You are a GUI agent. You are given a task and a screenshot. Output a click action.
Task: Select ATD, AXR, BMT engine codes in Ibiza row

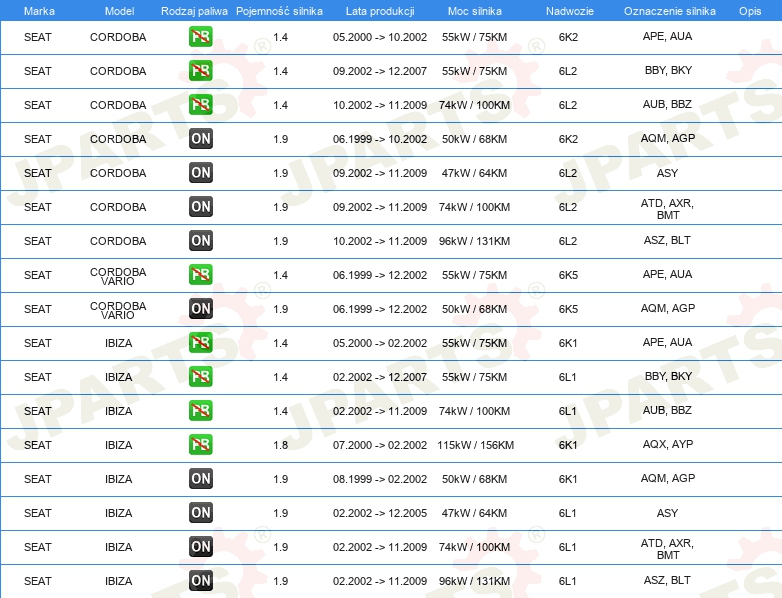point(667,549)
